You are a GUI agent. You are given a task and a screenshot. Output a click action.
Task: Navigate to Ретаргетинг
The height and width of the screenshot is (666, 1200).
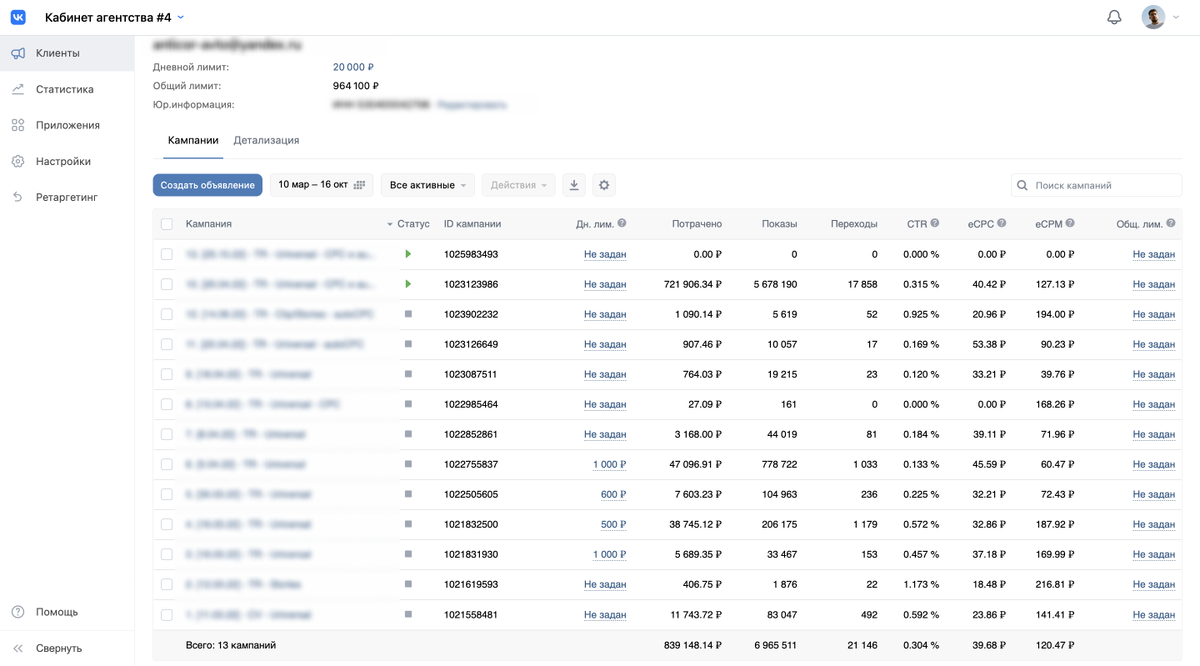67,197
